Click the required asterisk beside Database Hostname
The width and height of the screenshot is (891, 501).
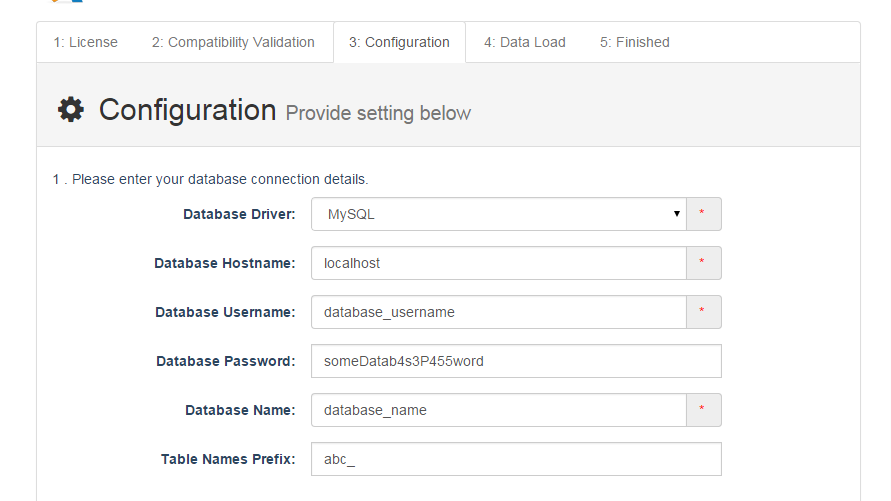coord(703,263)
